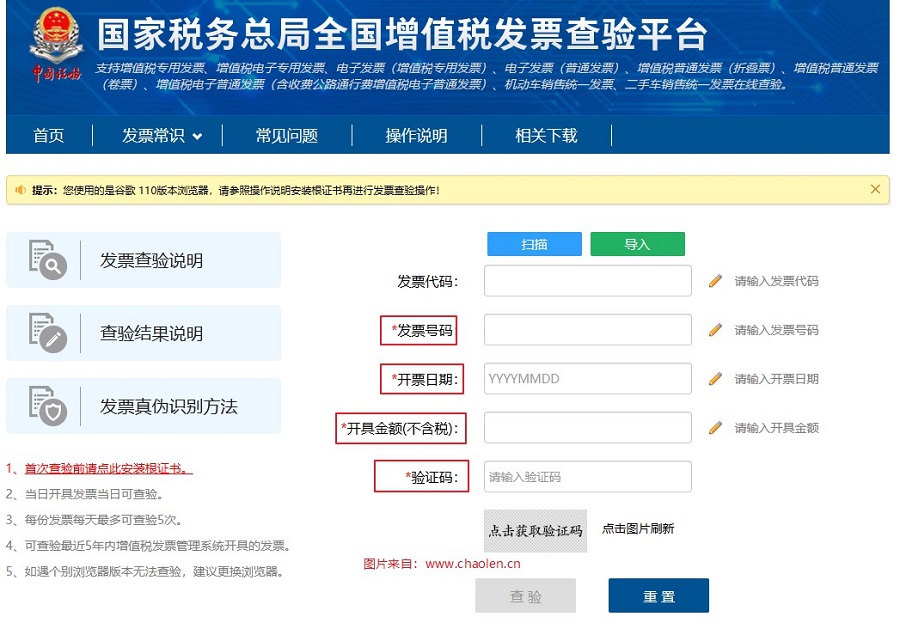Image resolution: width=900 pixels, height=629 pixels.
Task: Click the 提示 message about 谷歌 110版本浏览器
Action: click(x=236, y=190)
